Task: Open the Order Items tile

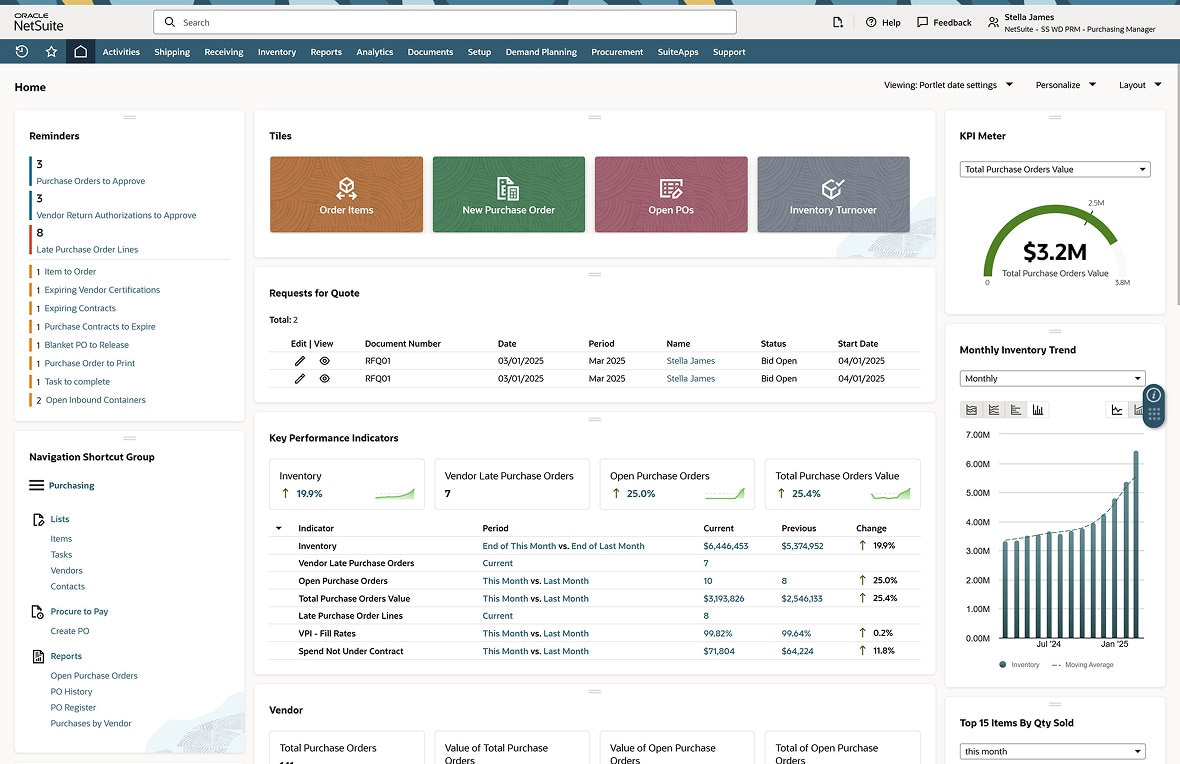Action: pyautogui.click(x=346, y=193)
